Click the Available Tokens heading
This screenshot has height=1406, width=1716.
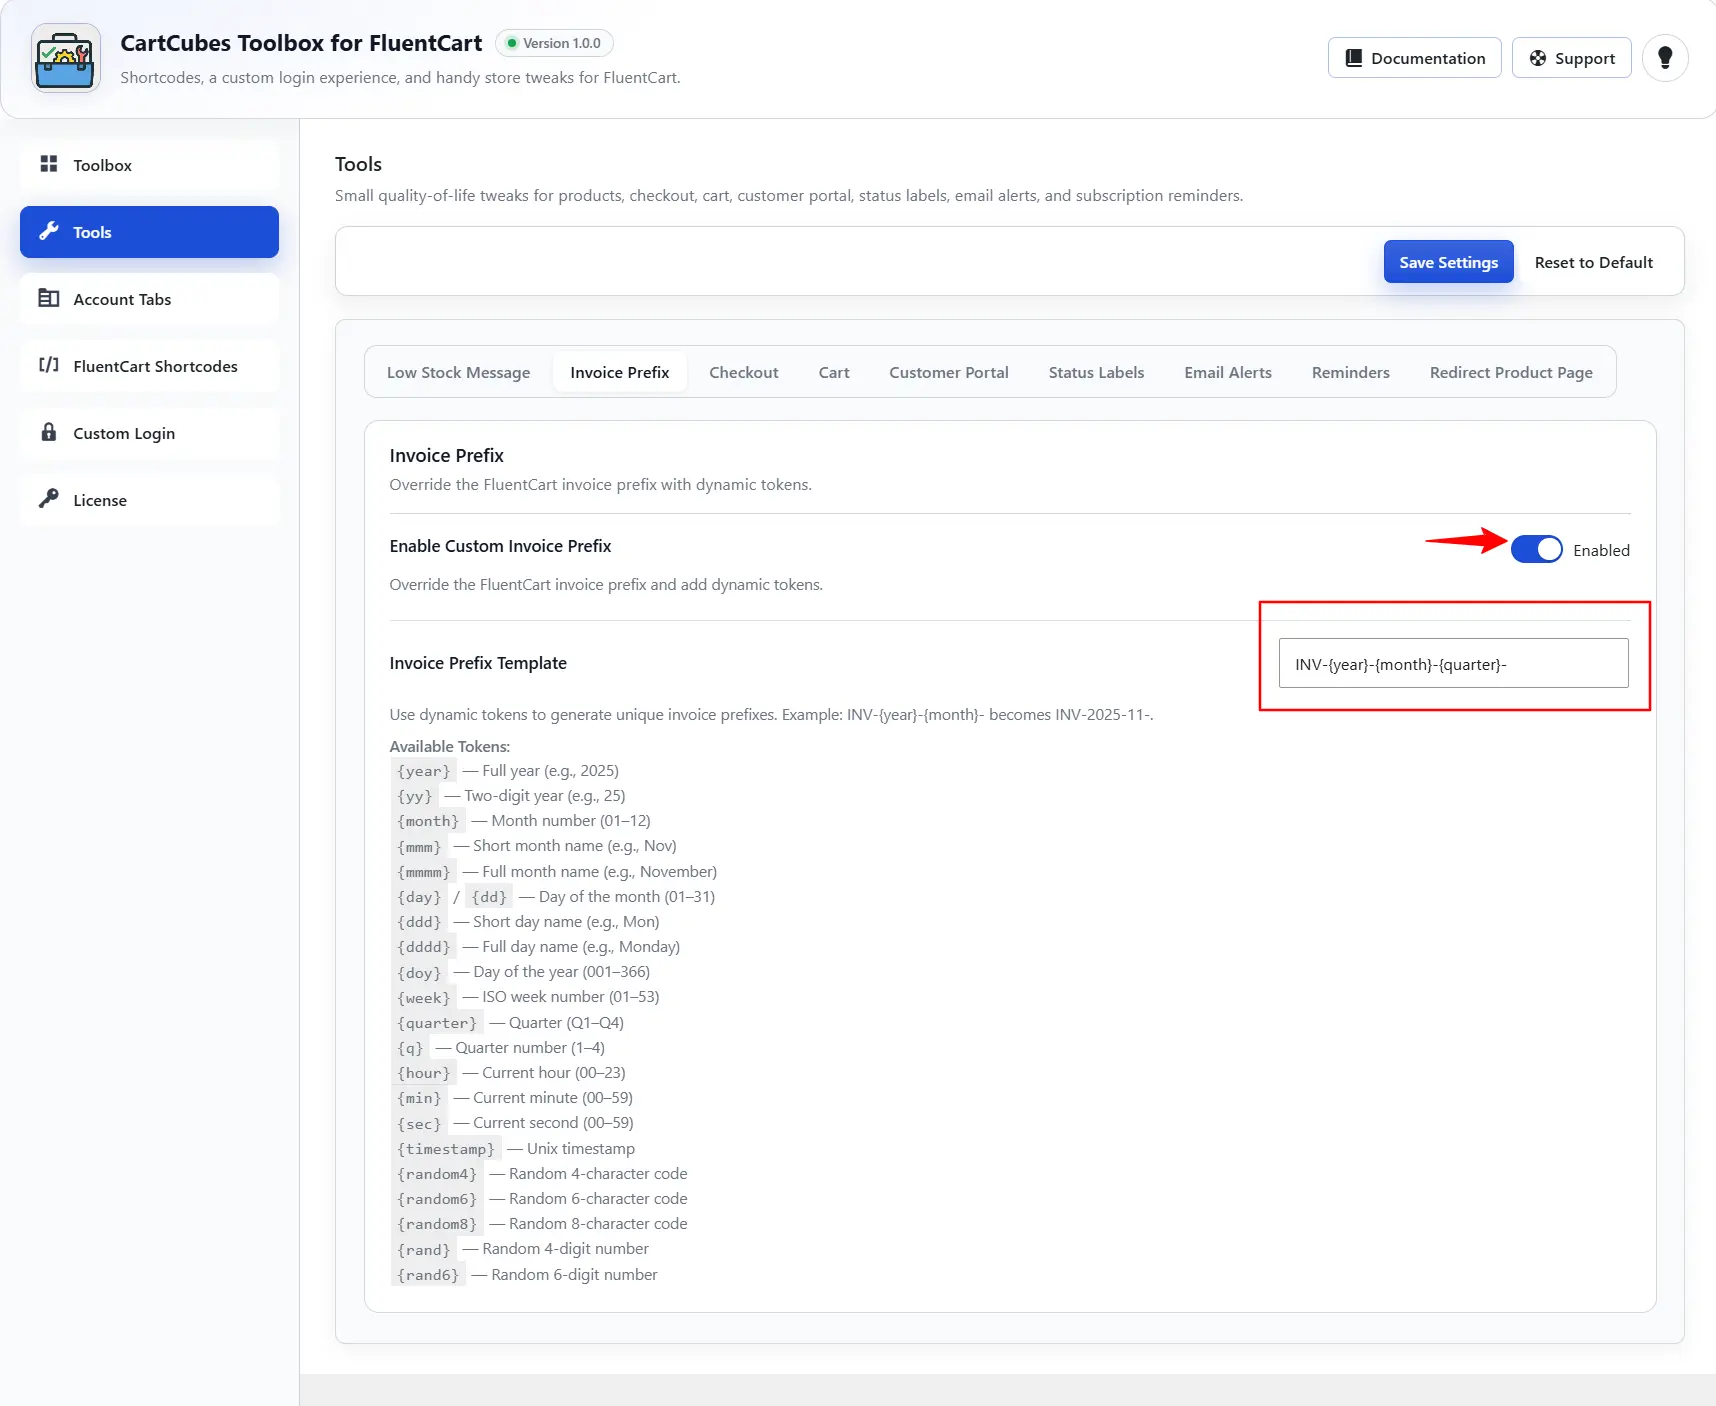pos(450,746)
